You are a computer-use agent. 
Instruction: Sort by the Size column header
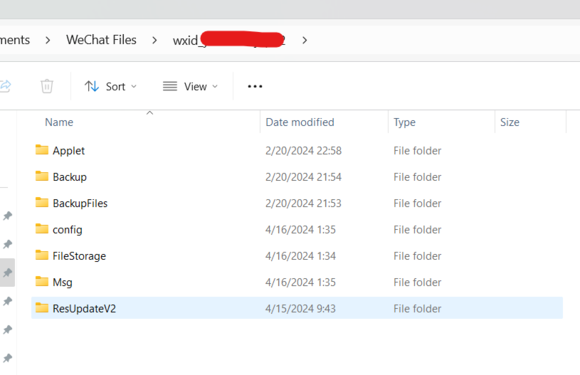[x=510, y=122]
